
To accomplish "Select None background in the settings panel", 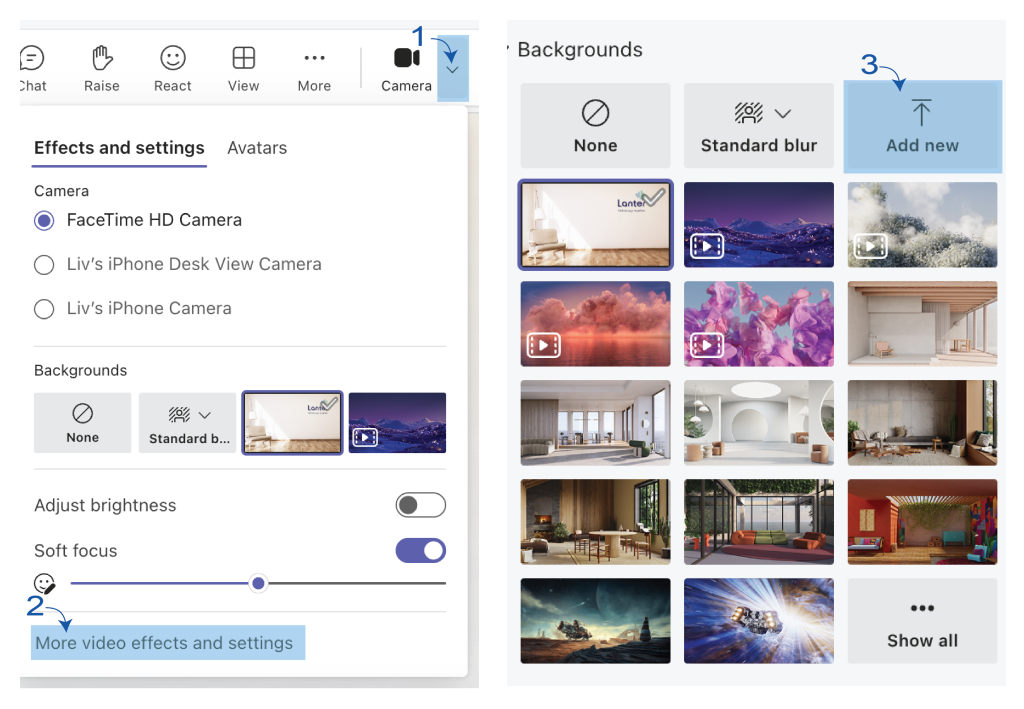I will (x=82, y=423).
